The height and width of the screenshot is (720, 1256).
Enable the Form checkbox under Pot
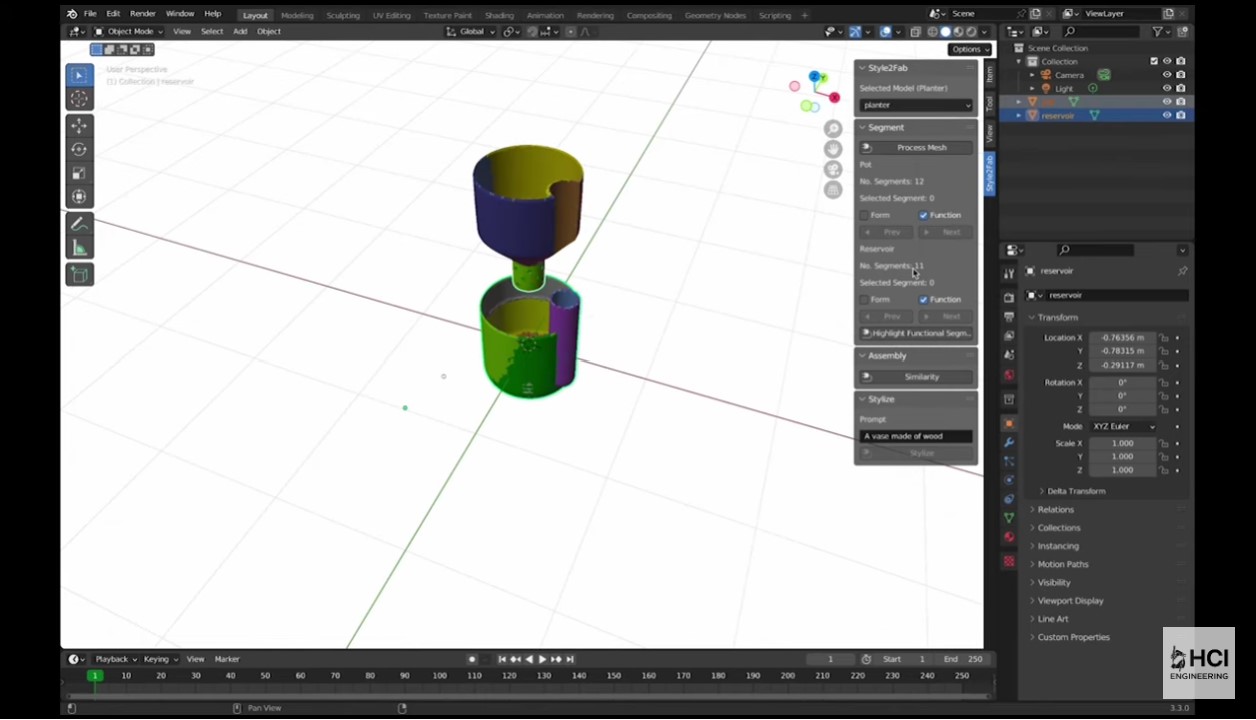(x=865, y=215)
